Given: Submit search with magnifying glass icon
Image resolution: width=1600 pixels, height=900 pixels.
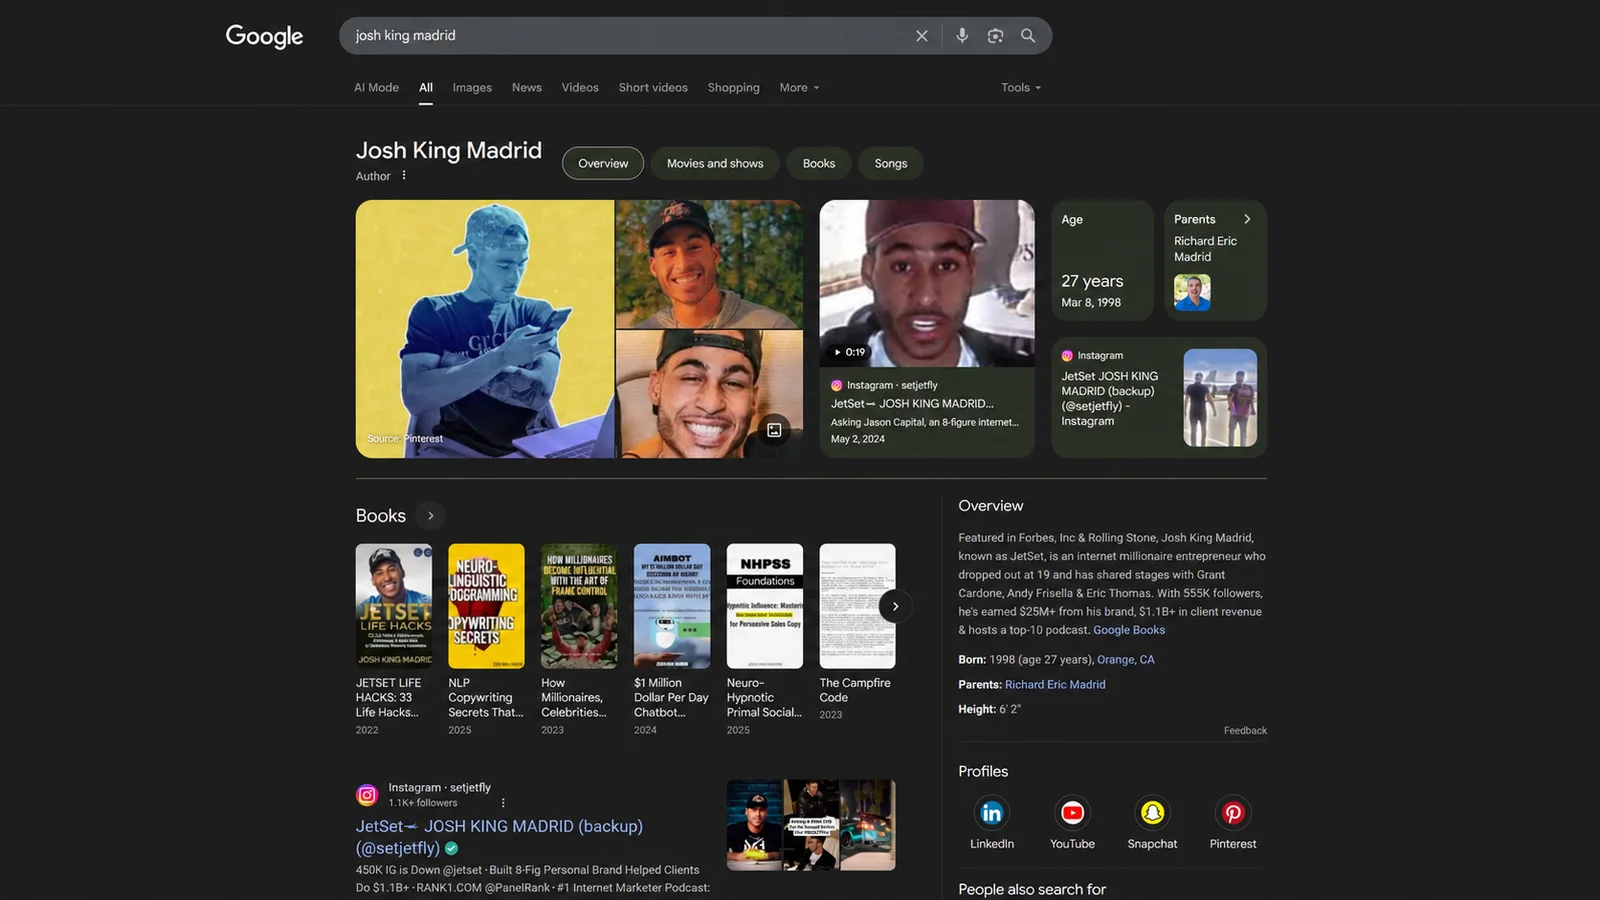Looking at the screenshot, I should [x=1028, y=36].
